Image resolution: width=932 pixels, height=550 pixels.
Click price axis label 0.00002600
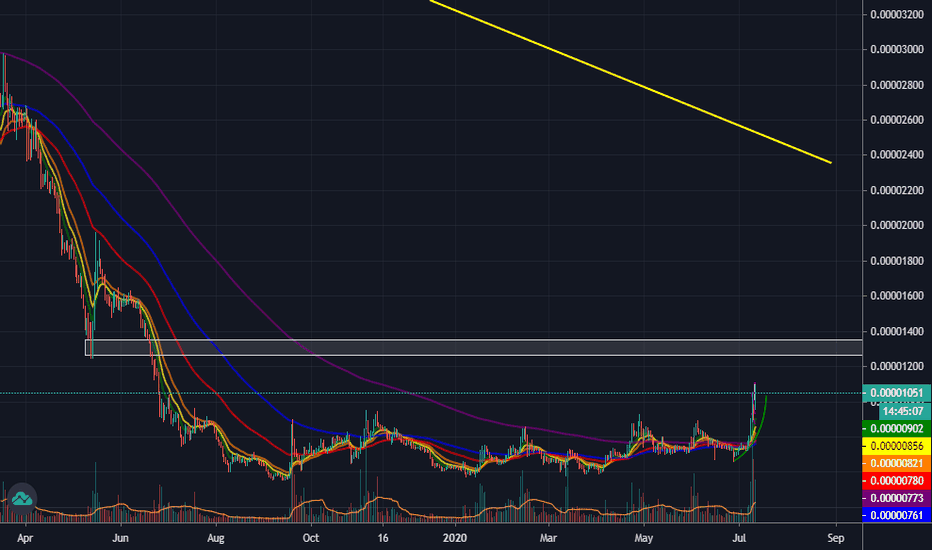[x=897, y=120]
